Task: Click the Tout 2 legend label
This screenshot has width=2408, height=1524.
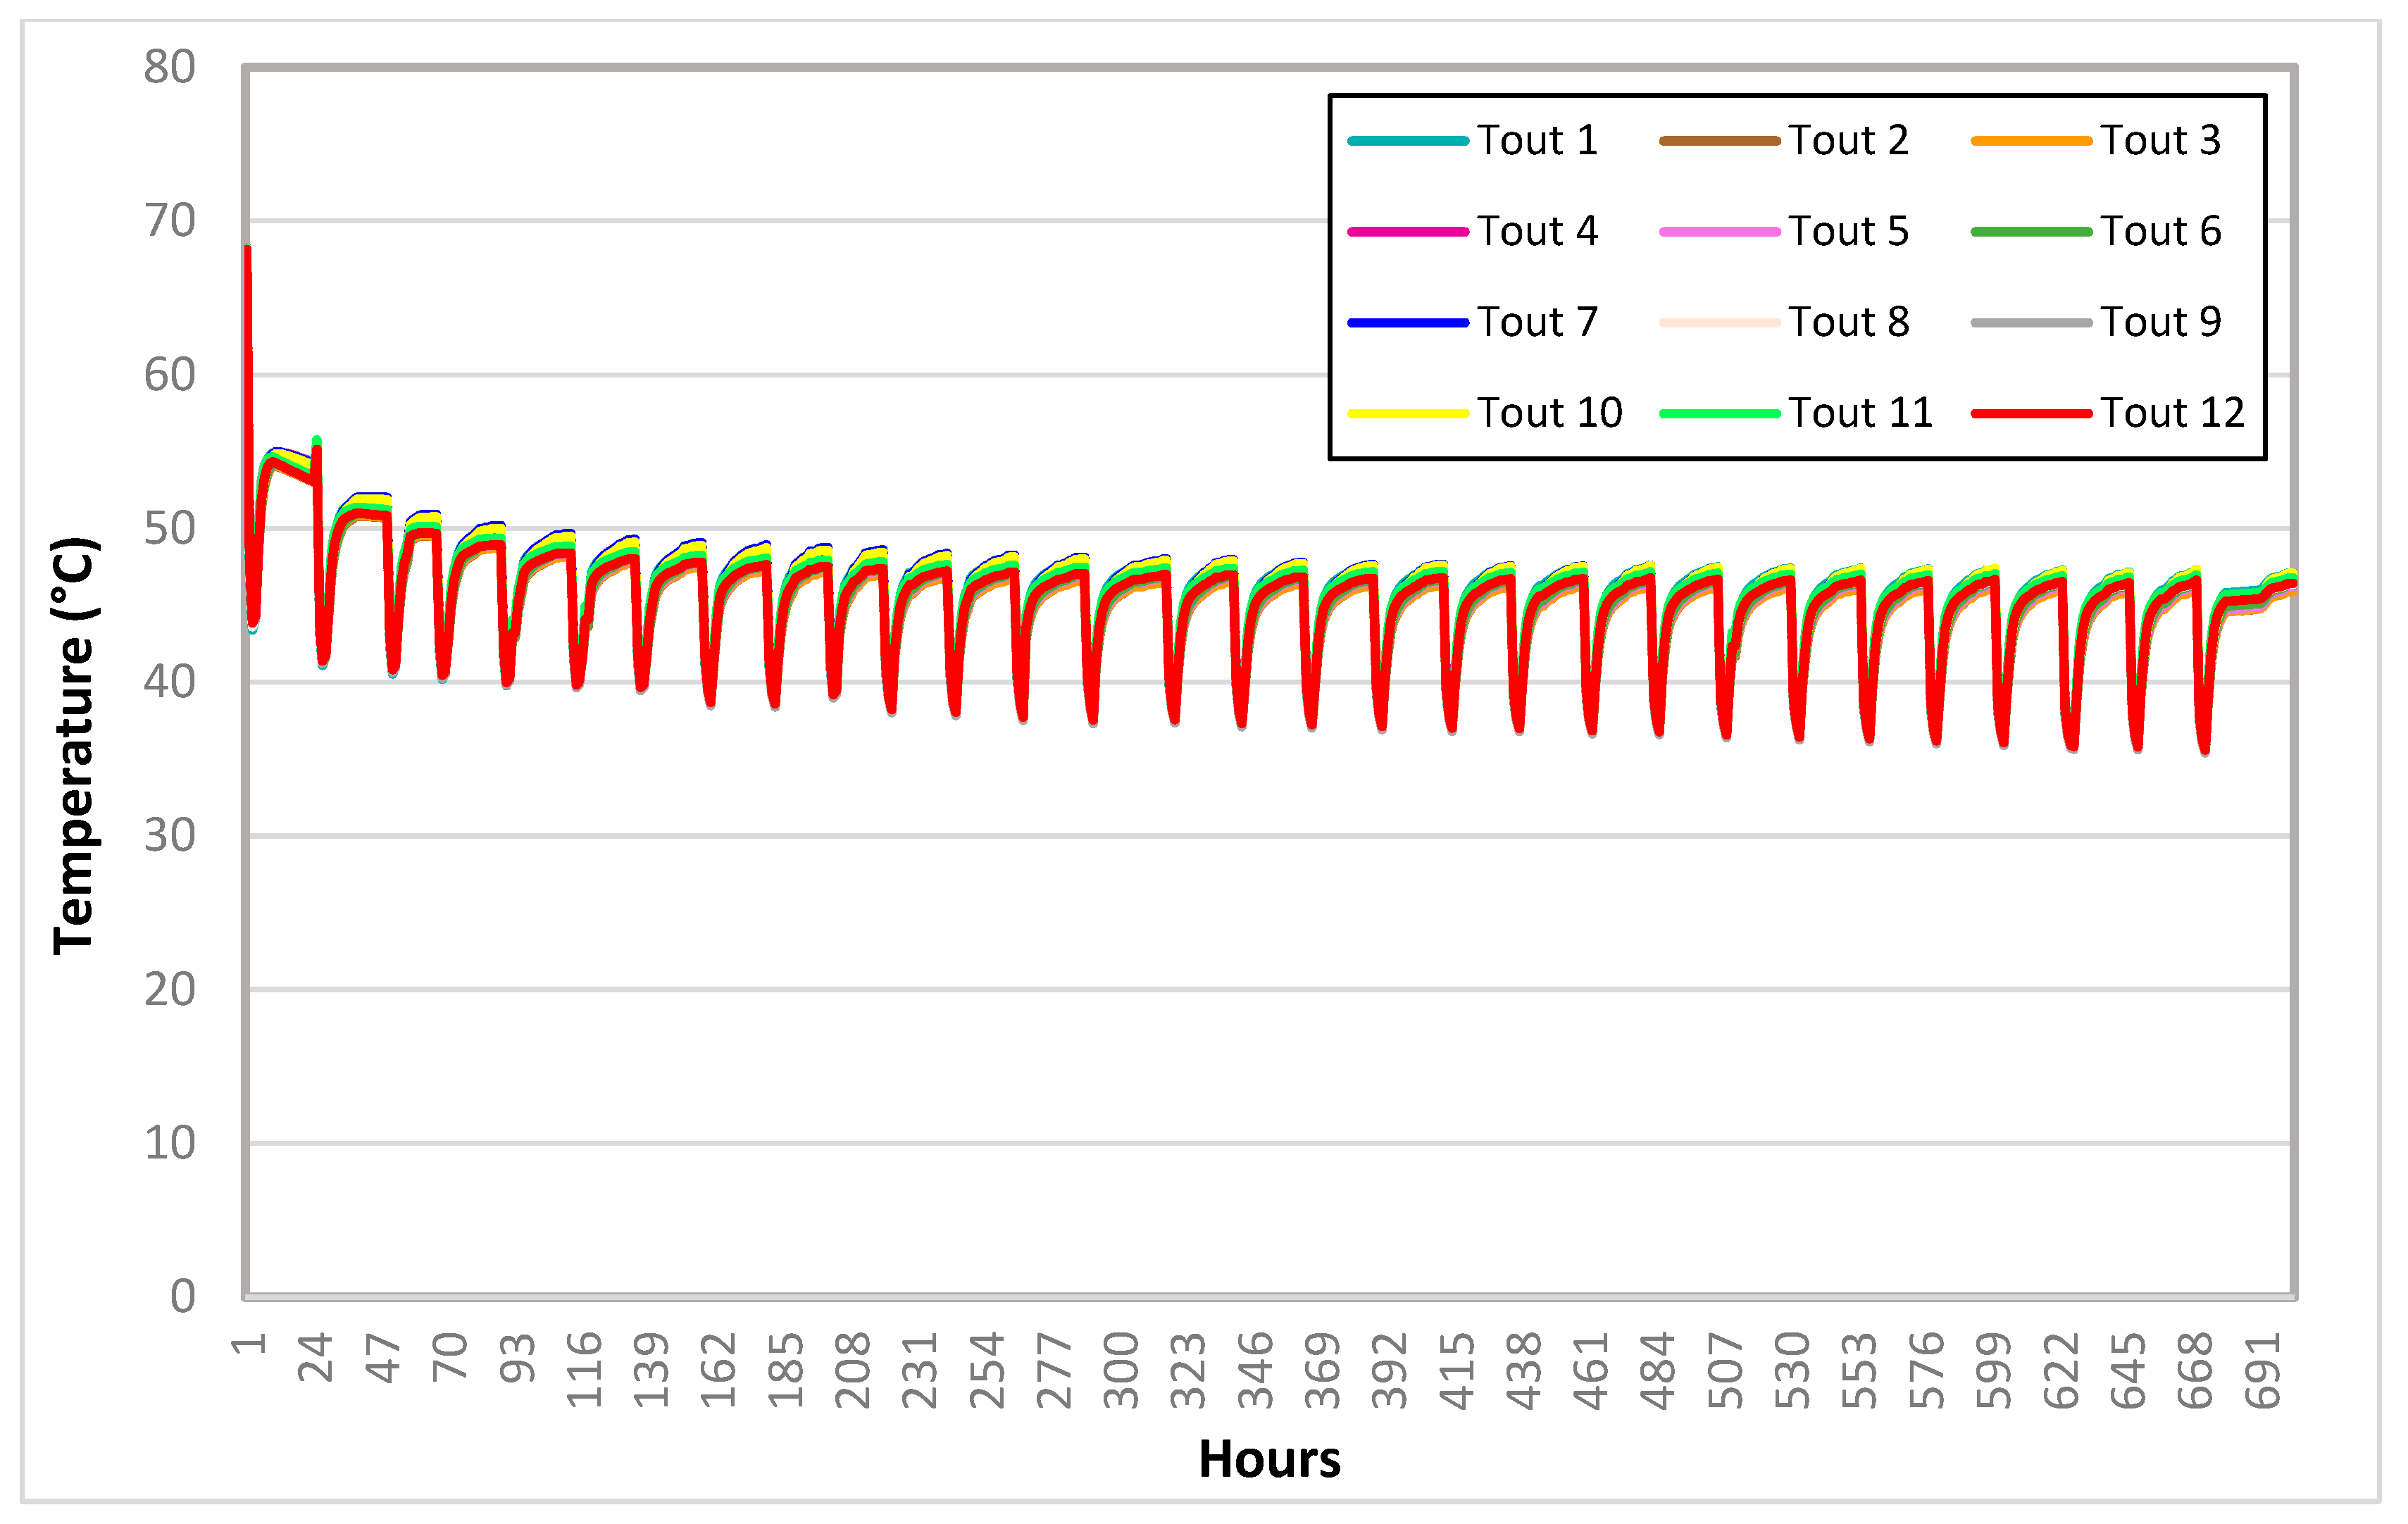Action: point(1848,141)
